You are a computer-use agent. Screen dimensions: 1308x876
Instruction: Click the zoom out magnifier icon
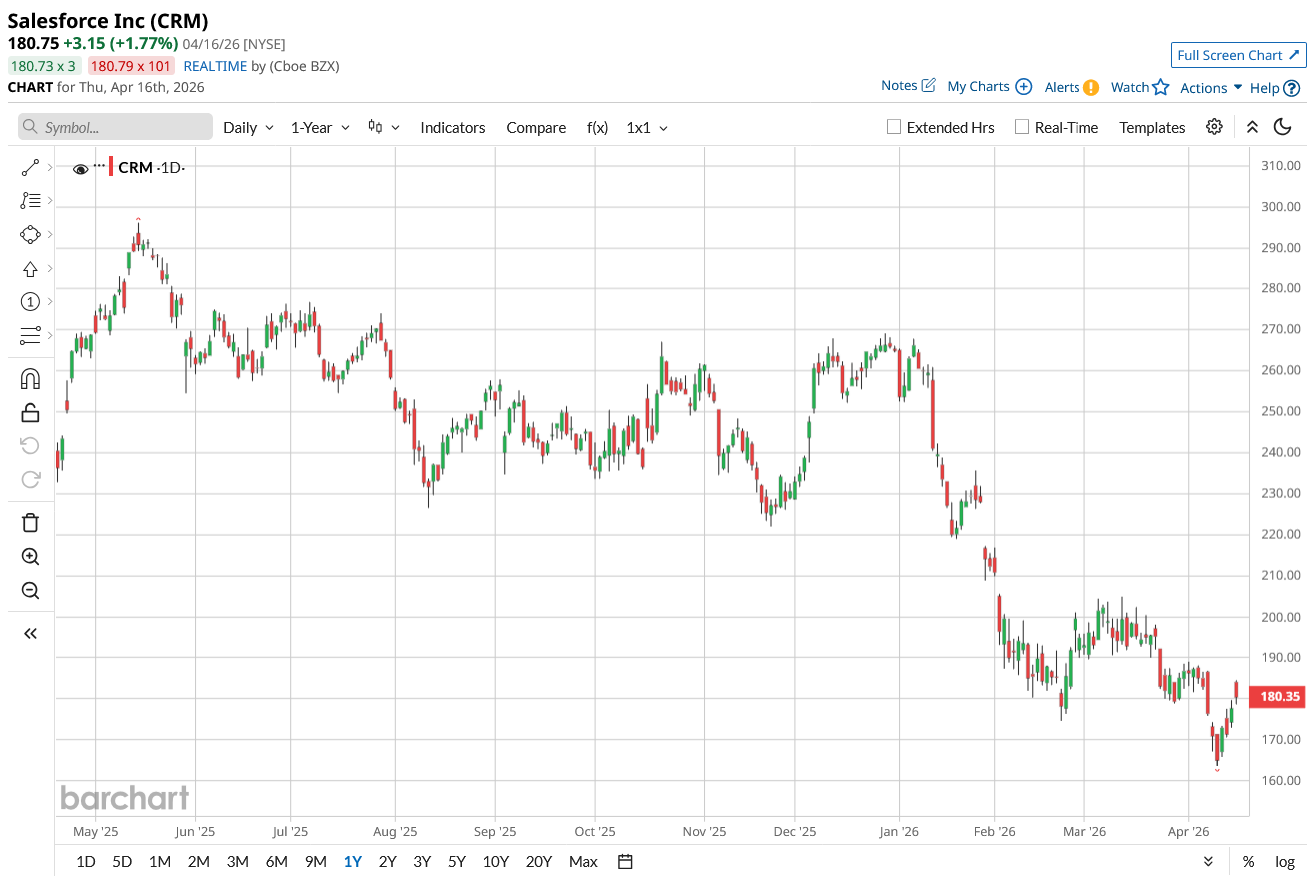30,591
